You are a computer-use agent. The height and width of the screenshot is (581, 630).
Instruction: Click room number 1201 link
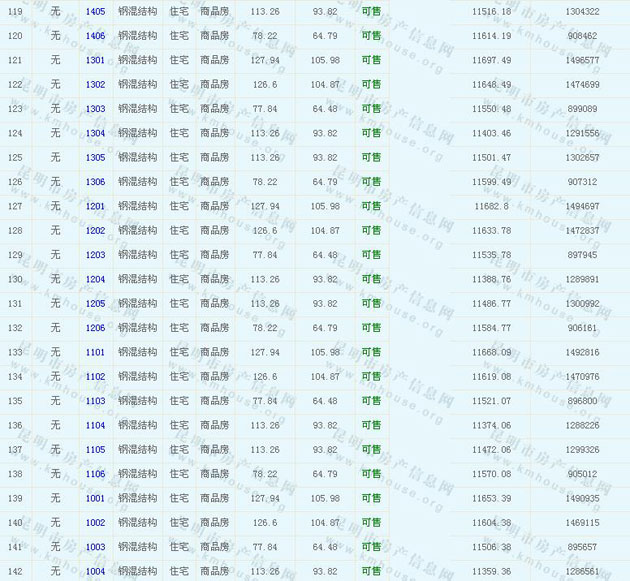[95, 206]
